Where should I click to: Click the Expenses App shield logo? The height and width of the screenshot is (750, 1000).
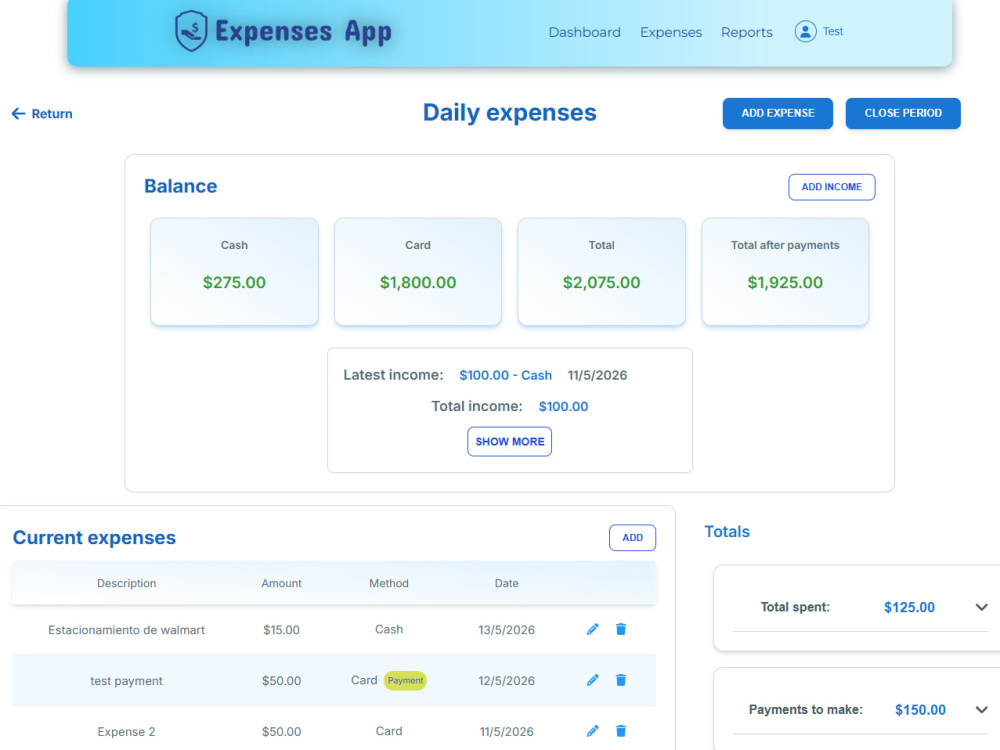tap(191, 31)
